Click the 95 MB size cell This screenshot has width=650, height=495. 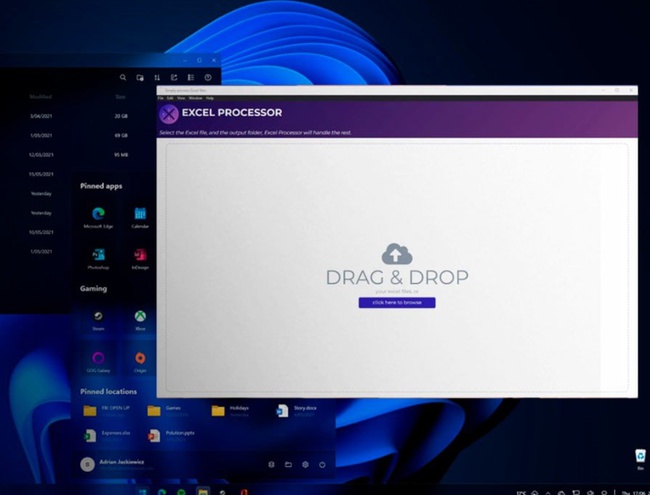[x=121, y=155]
